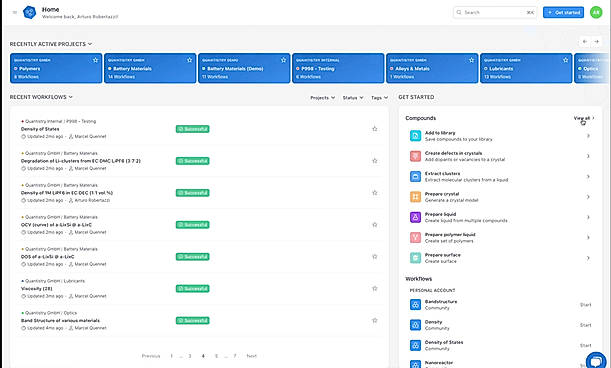Click the Prepare polymer liquid icon

pyautogui.click(x=415, y=237)
